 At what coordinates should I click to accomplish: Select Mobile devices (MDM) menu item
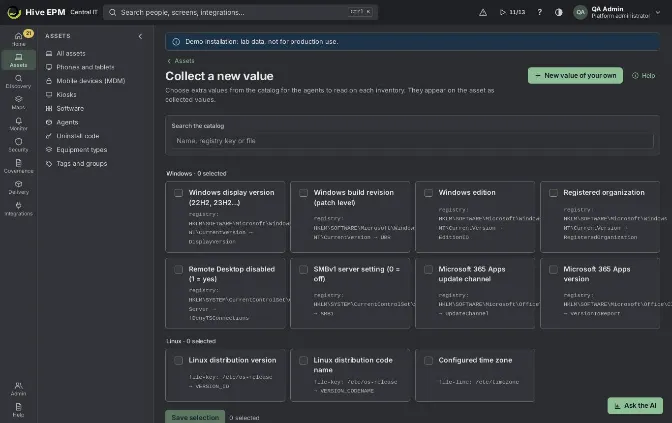tap(94, 81)
